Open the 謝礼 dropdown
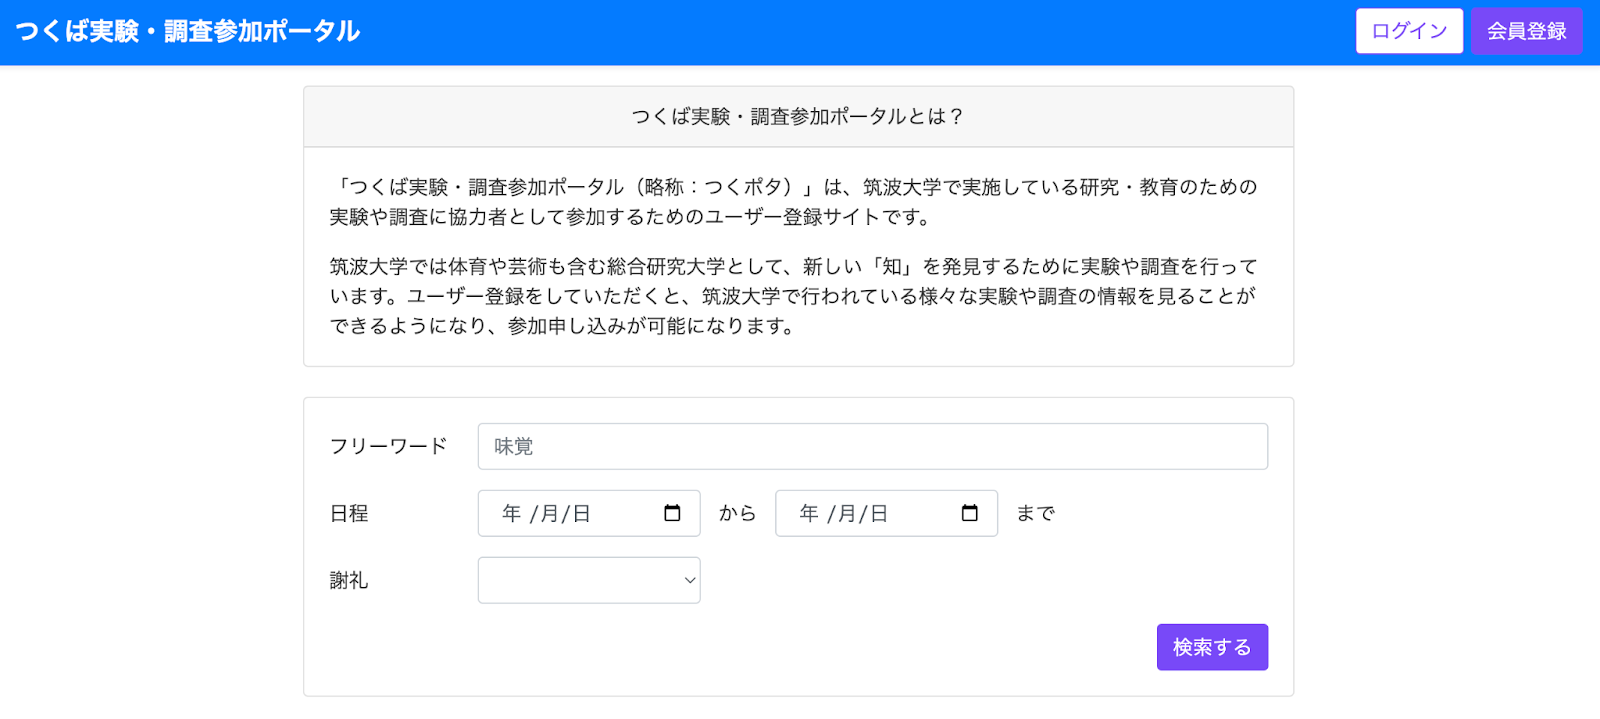This screenshot has height=719, width=1600. 589,580
